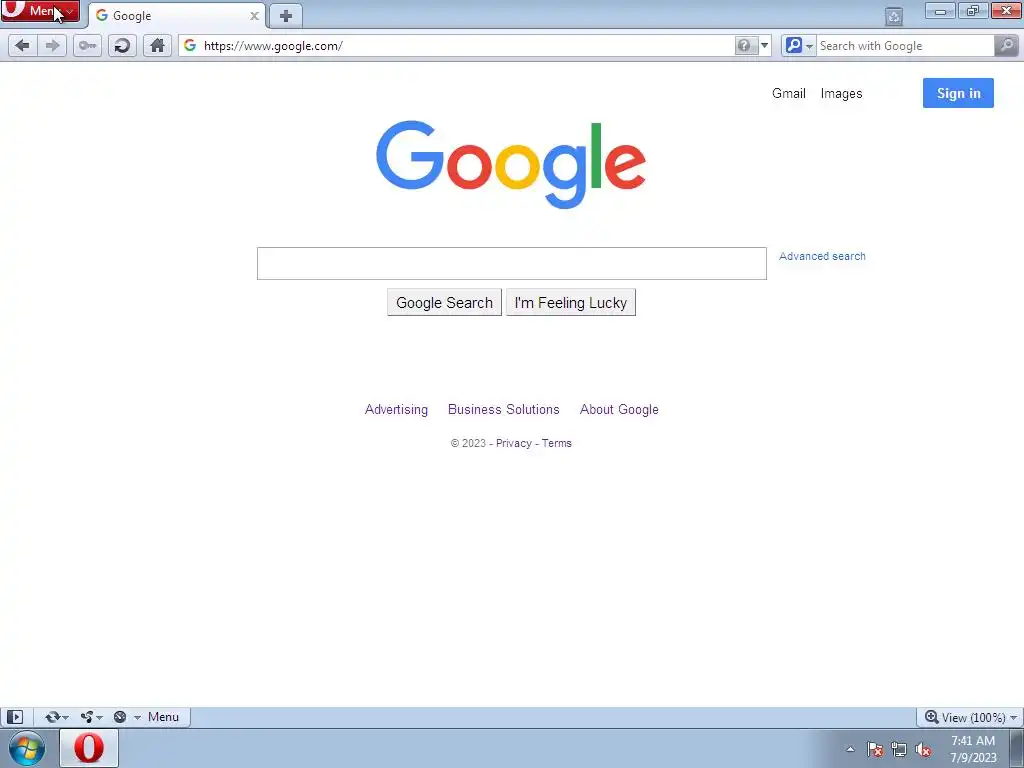Viewport: 1024px width, 768px height.
Task: Open the Advertising link
Action: (396, 409)
